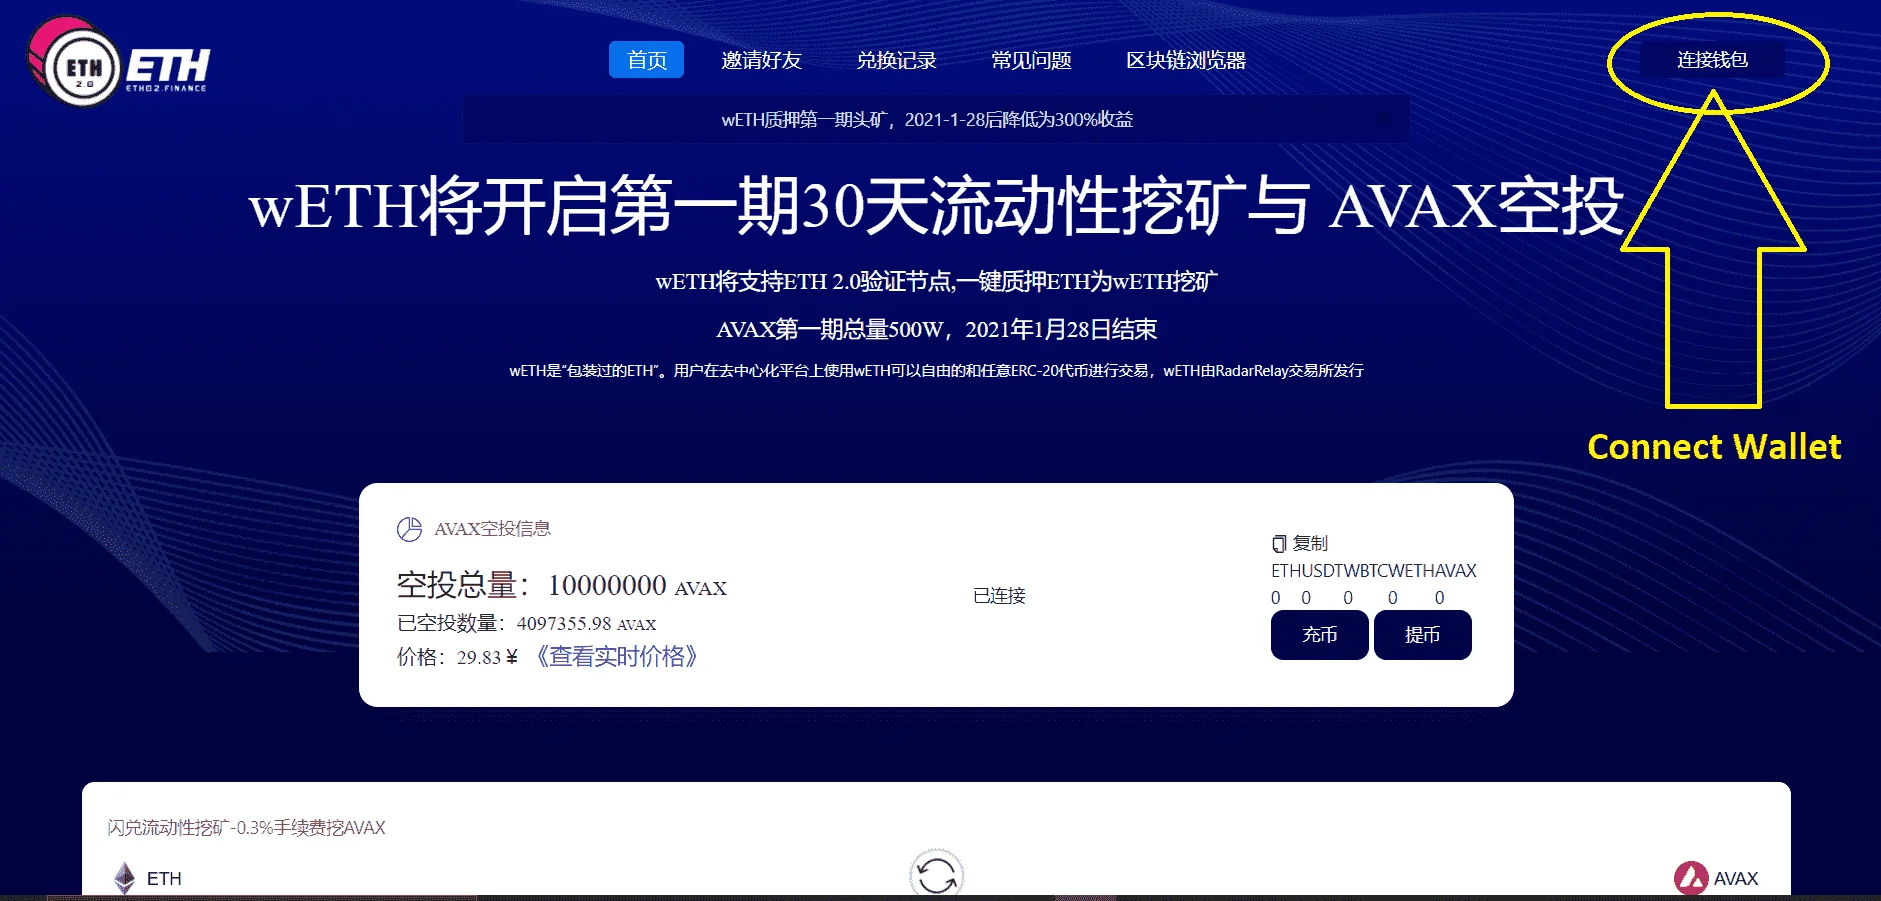1881x901 pixels.
Task: Click the red AVAX token icon
Action: coord(1691,878)
